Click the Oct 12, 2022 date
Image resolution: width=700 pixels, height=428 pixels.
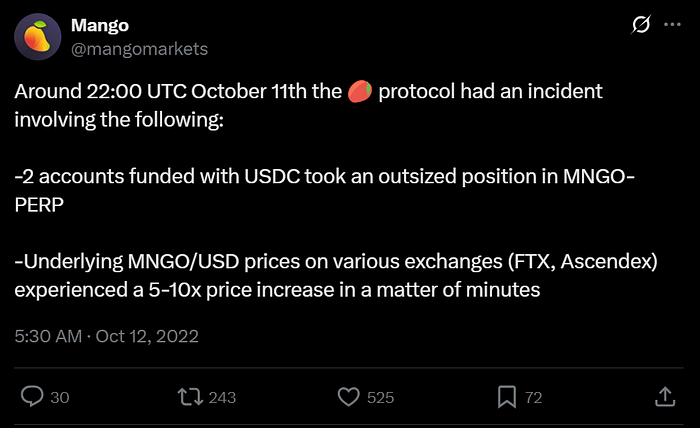(x=147, y=337)
